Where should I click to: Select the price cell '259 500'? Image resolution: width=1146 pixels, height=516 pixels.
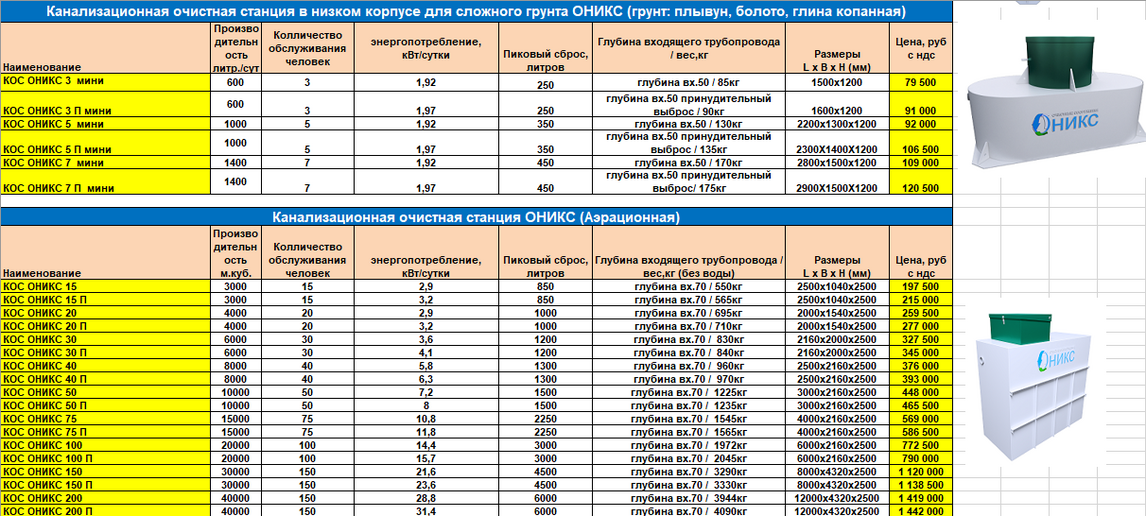(x=921, y=313)
